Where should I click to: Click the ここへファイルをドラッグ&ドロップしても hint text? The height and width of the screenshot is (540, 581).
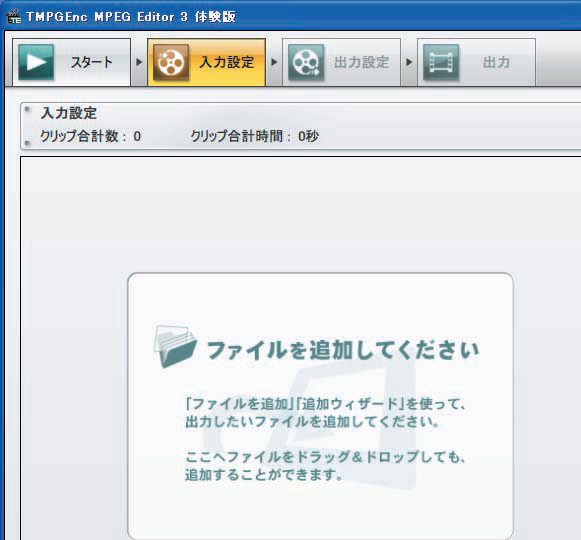point(325,457)
